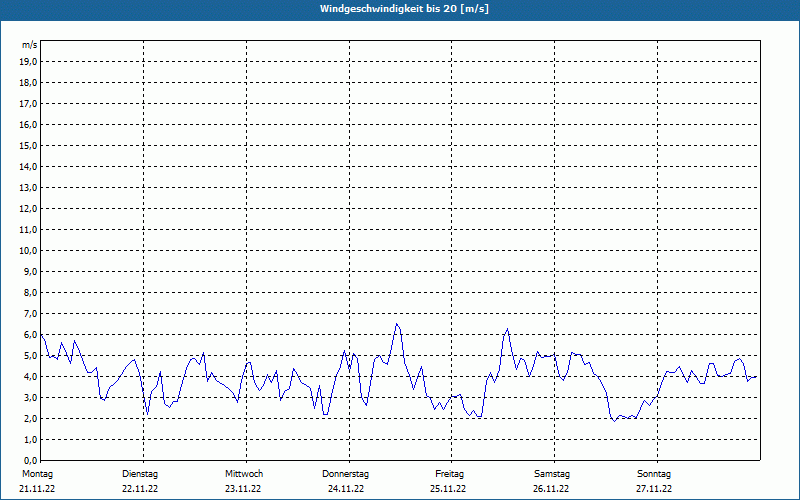Select the 'Mittwoch' day label
Image resolution: width=800 pixels, height=500 pixels.
pos(244,474)
